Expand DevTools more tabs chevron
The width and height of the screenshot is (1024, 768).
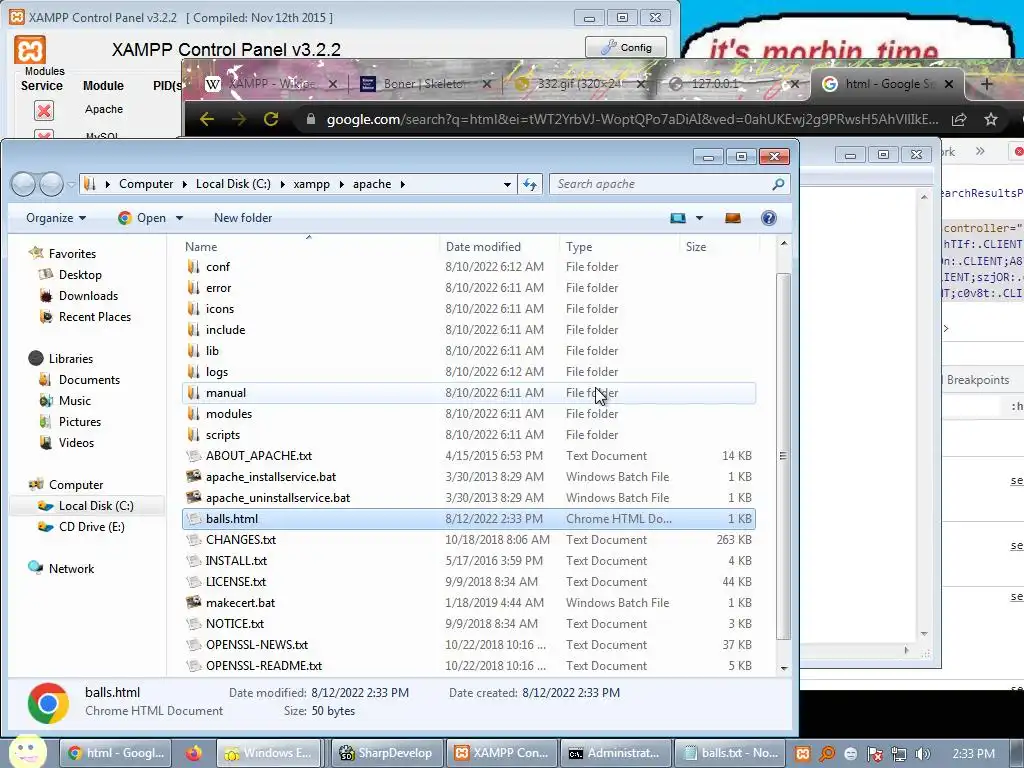pos(980,152)
